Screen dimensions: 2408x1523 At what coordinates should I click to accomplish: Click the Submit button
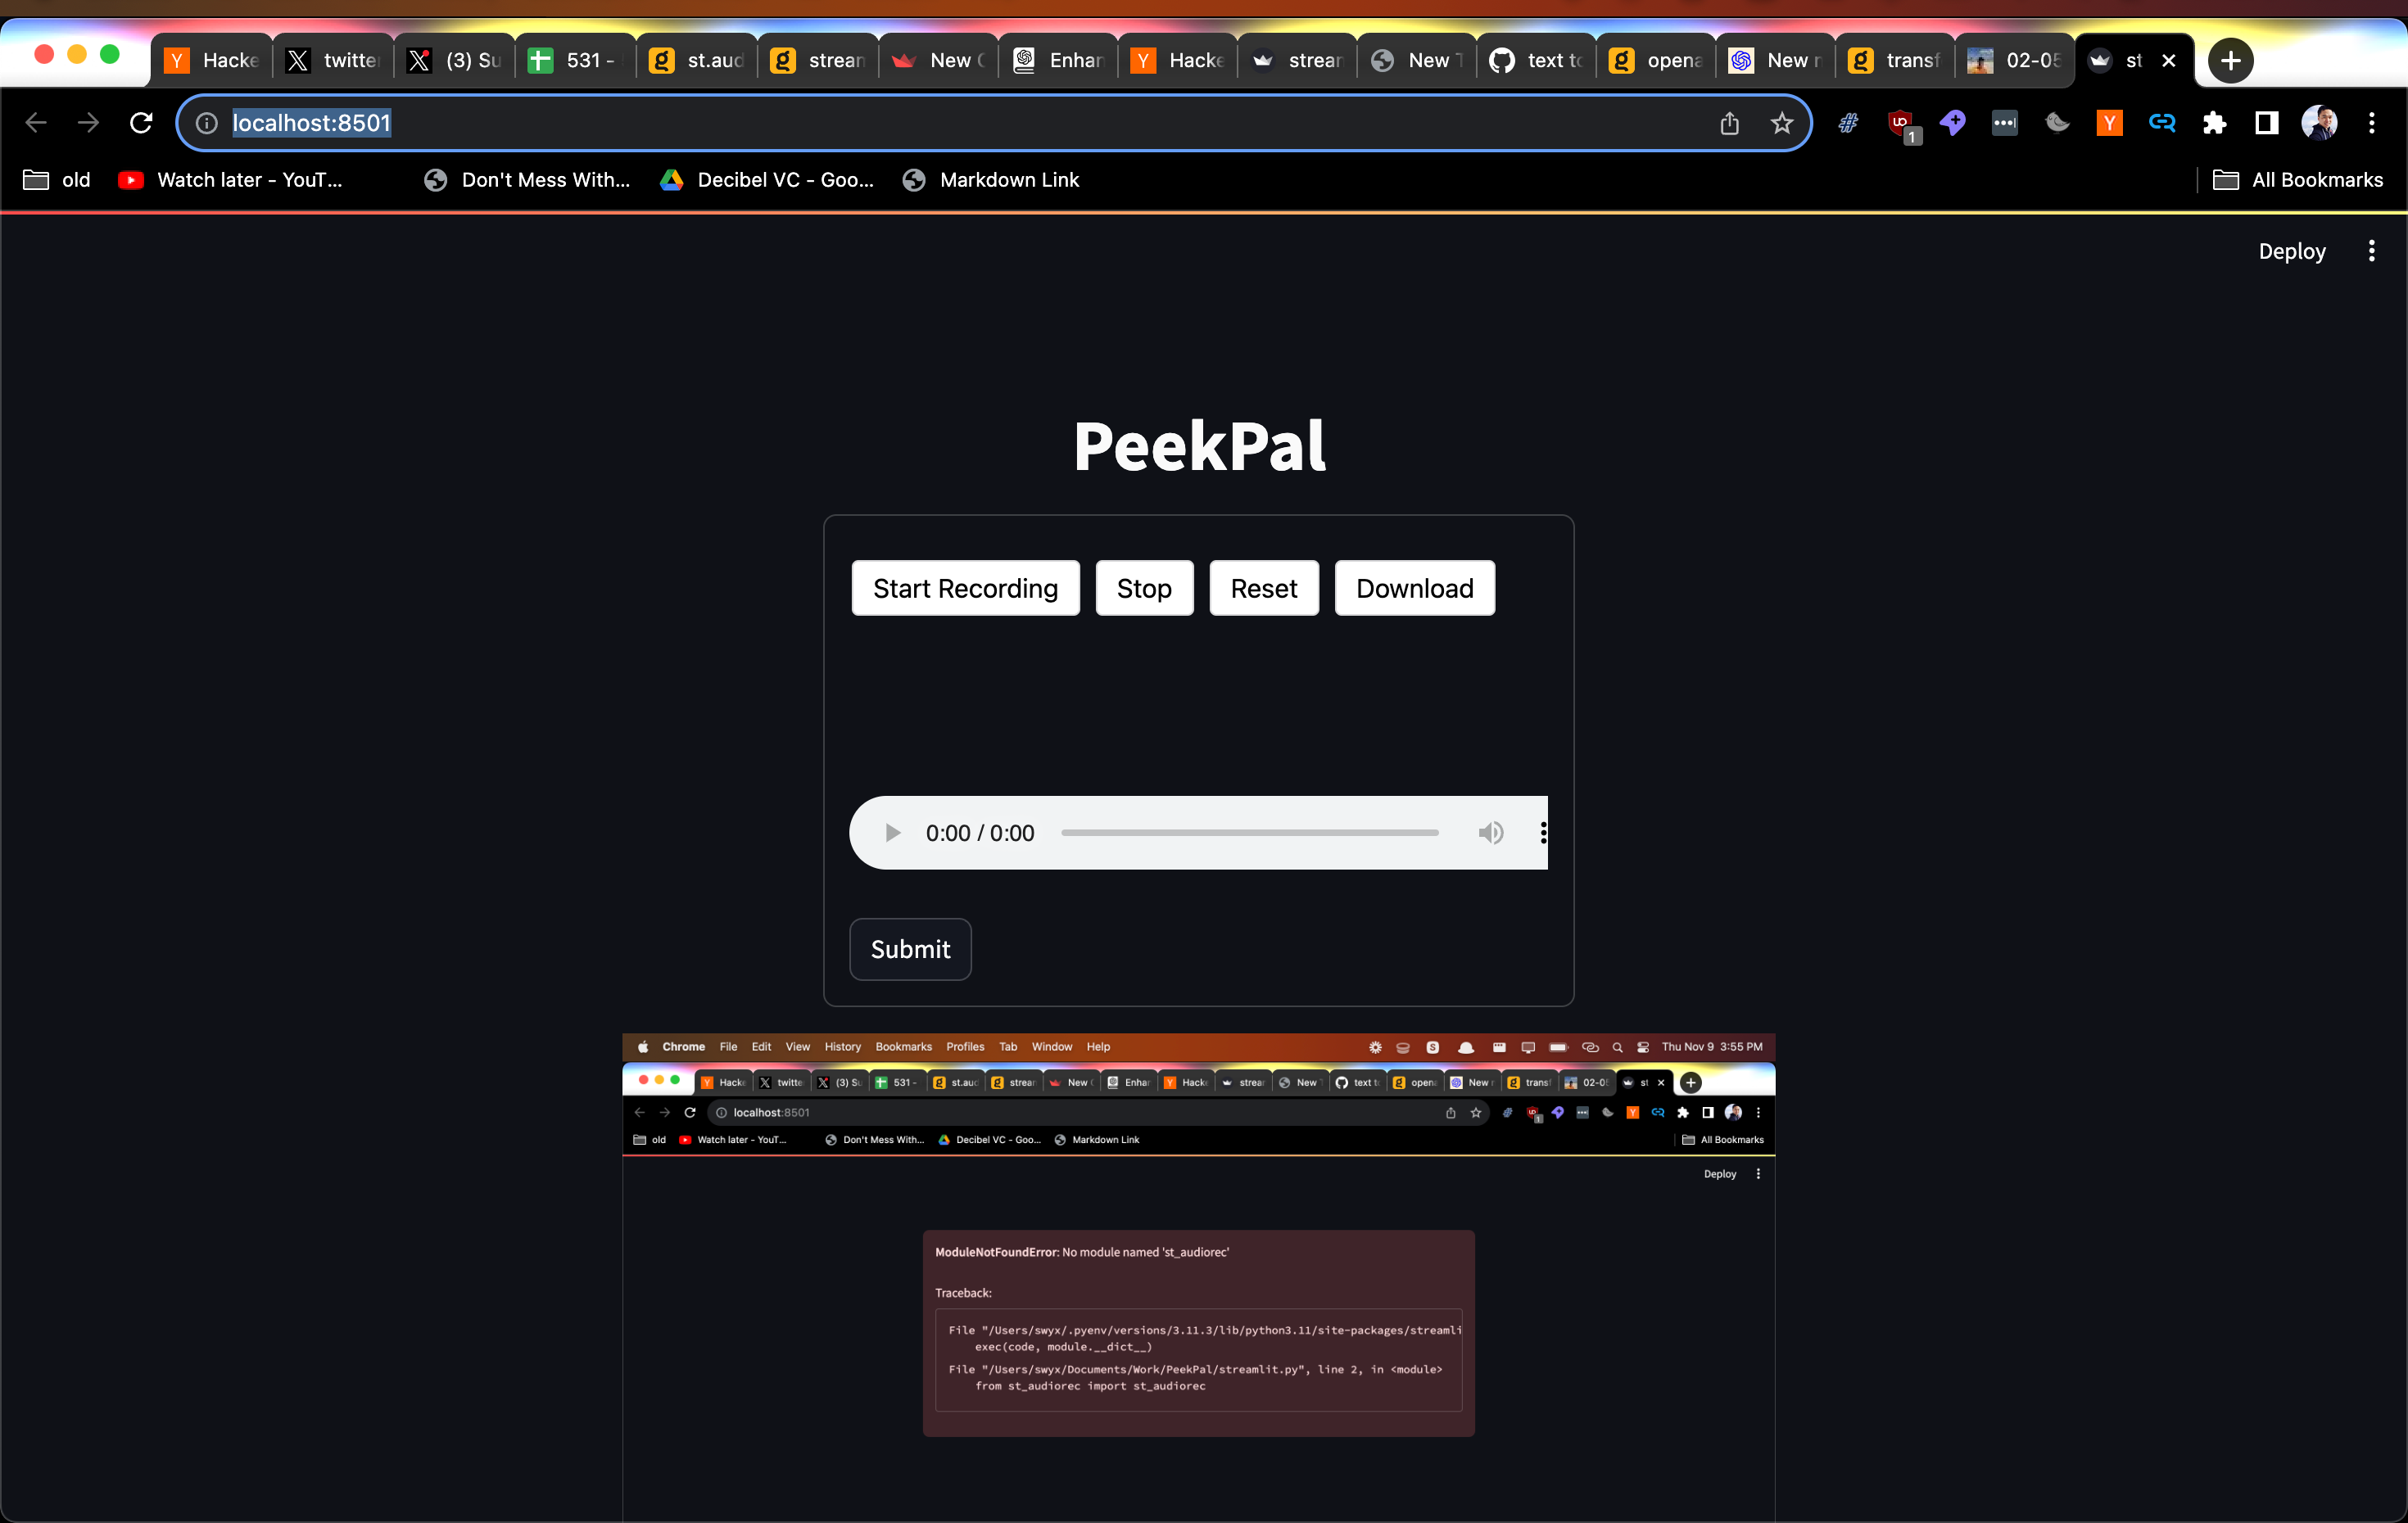pyautogui.click(x=910, y=949)
